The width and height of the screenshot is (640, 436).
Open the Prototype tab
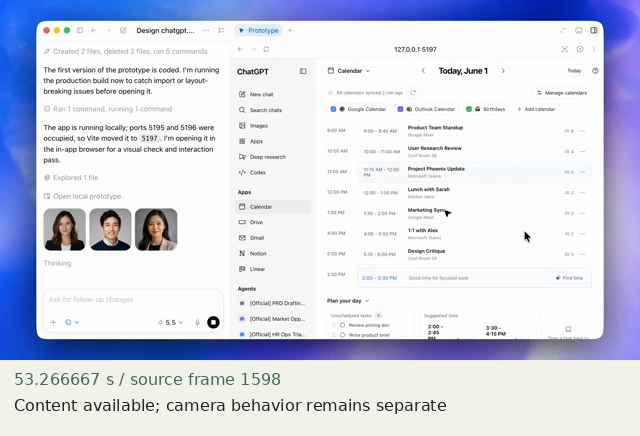258,31
